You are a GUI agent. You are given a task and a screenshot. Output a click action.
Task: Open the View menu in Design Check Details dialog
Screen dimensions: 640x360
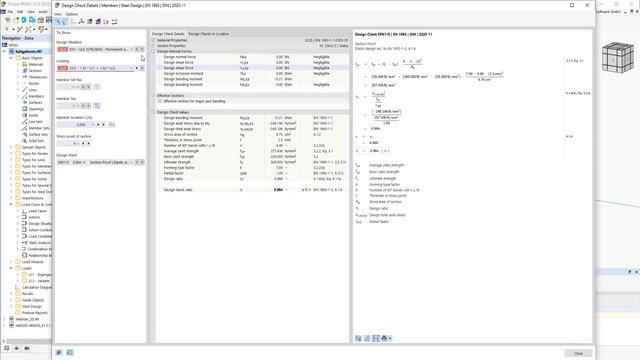tap(58, 14)
